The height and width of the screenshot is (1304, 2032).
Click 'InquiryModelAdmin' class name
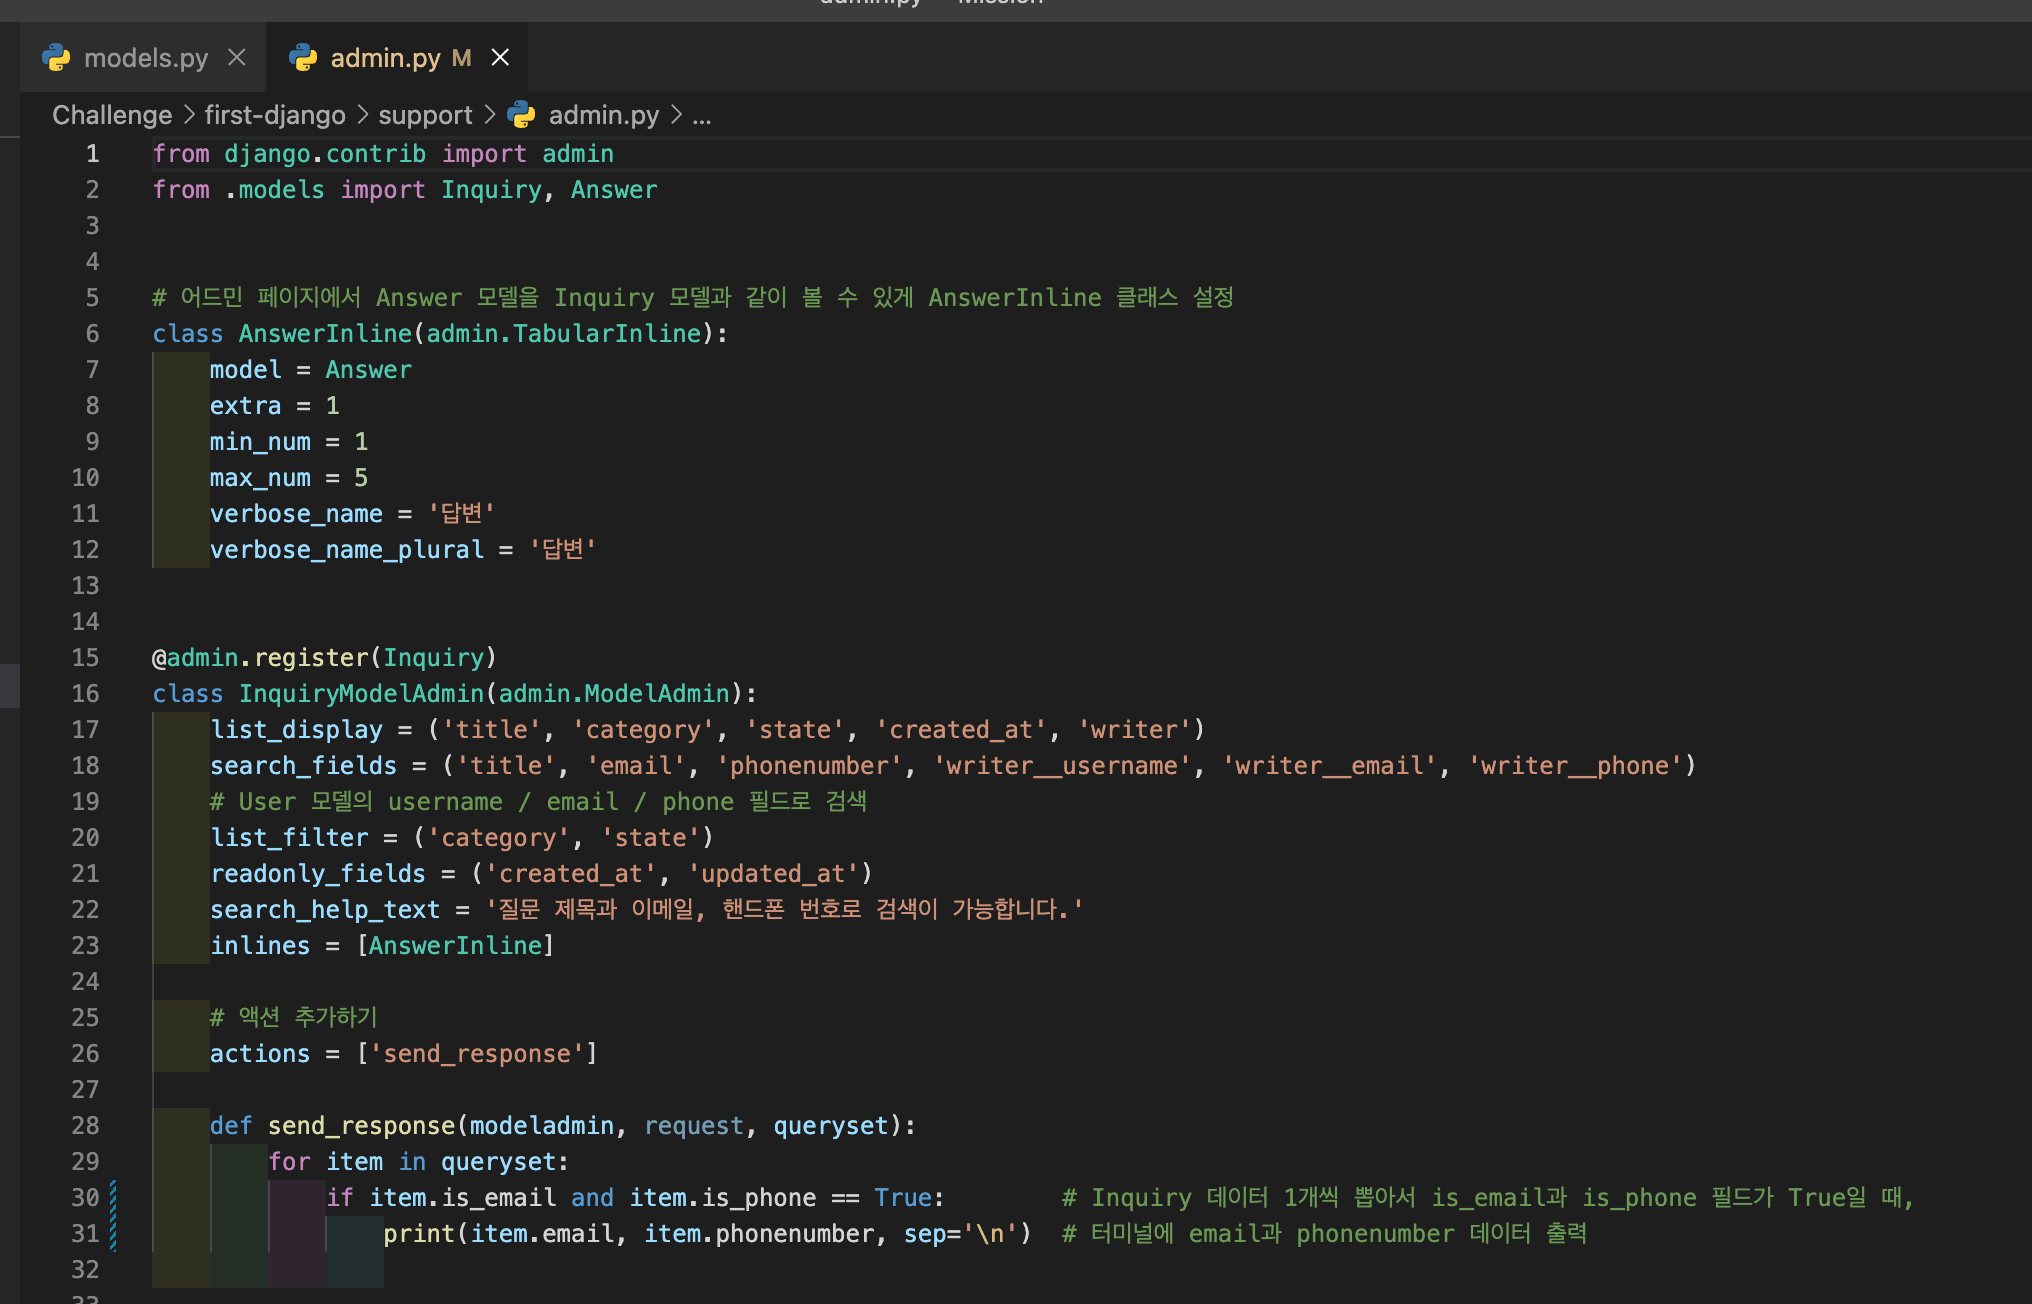pos(361,694)
